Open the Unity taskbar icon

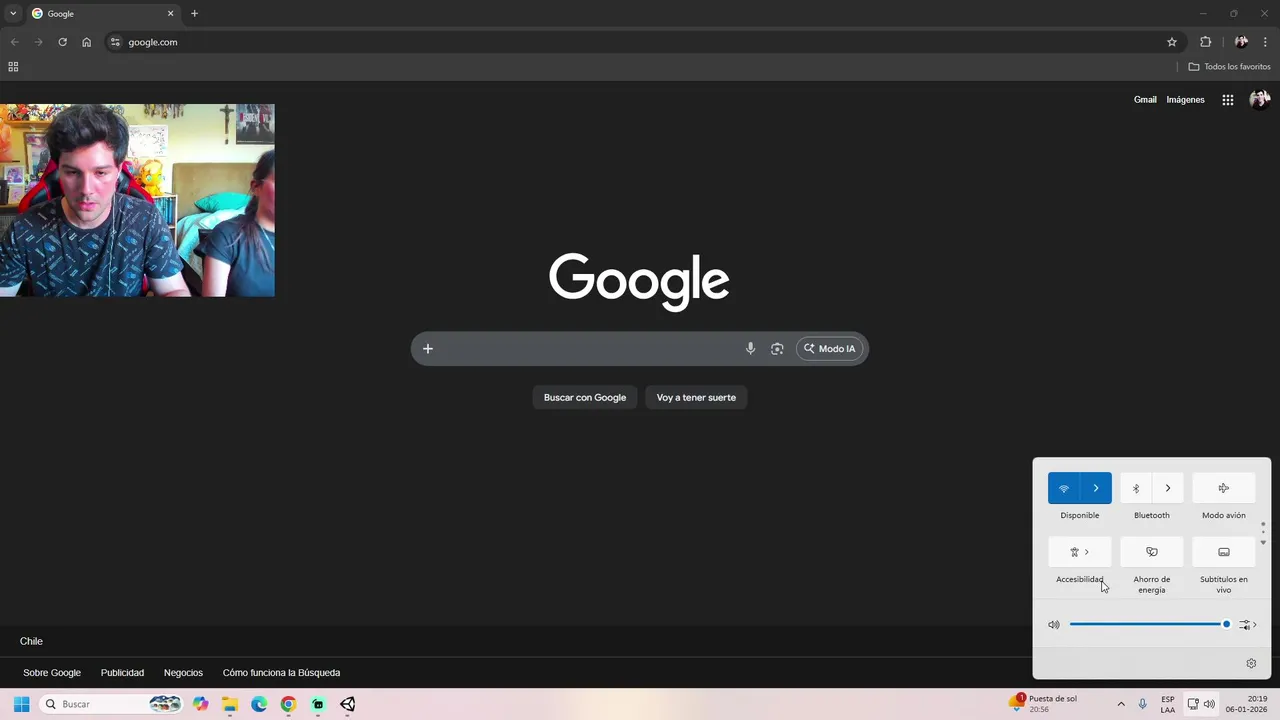tap(347, 704)
